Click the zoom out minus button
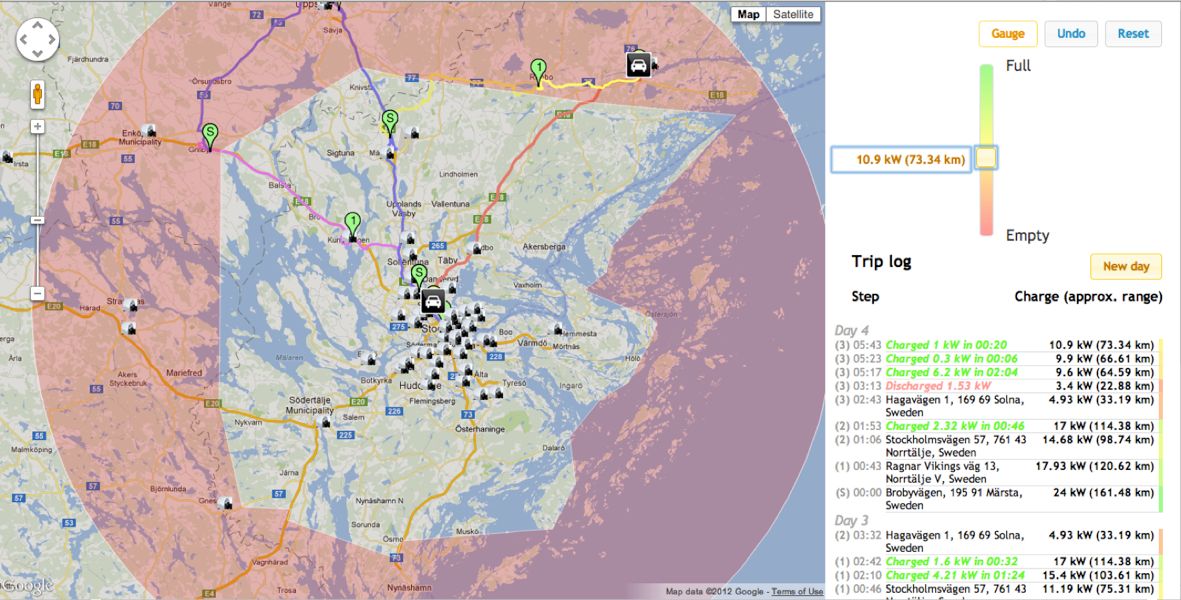1181x600 pixels. pyautogui.click(x=37, y=293)
